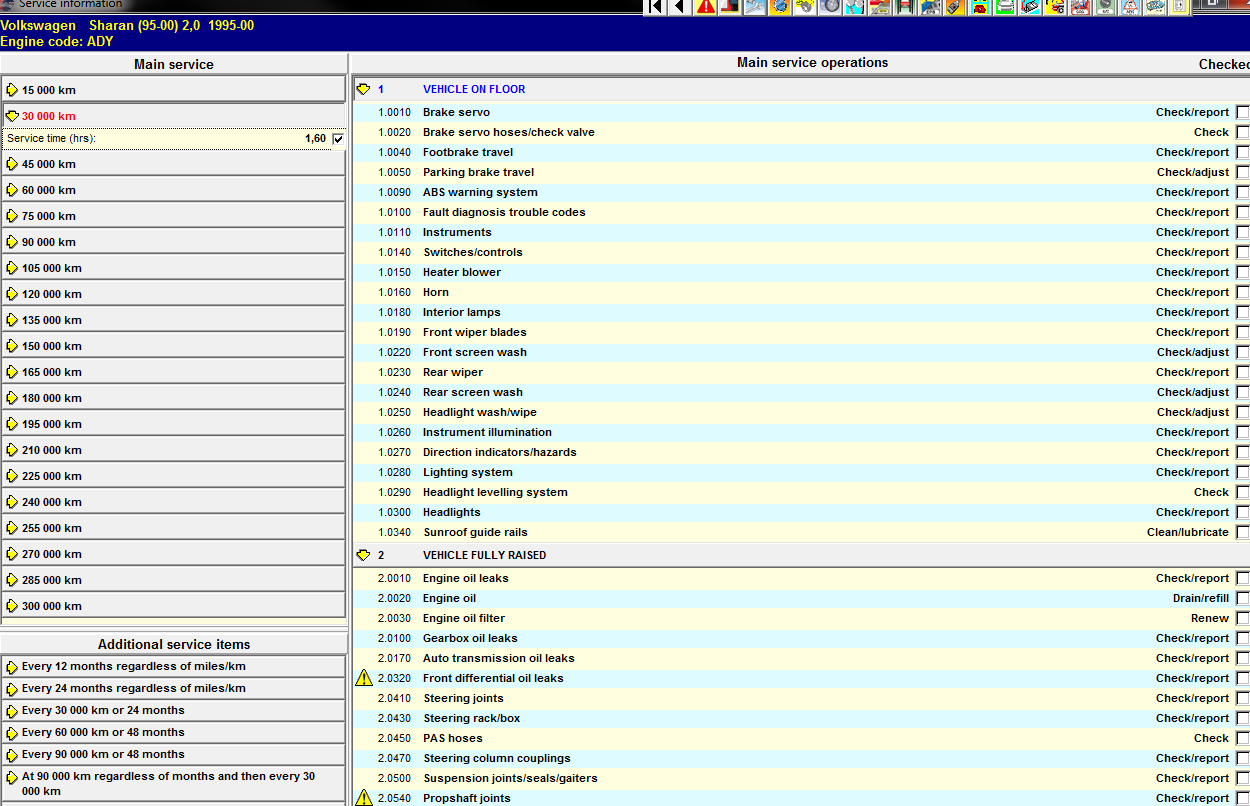Select the 90 000 km service interval
This screenshot has height=806, width=1250.
click(48, 242)
